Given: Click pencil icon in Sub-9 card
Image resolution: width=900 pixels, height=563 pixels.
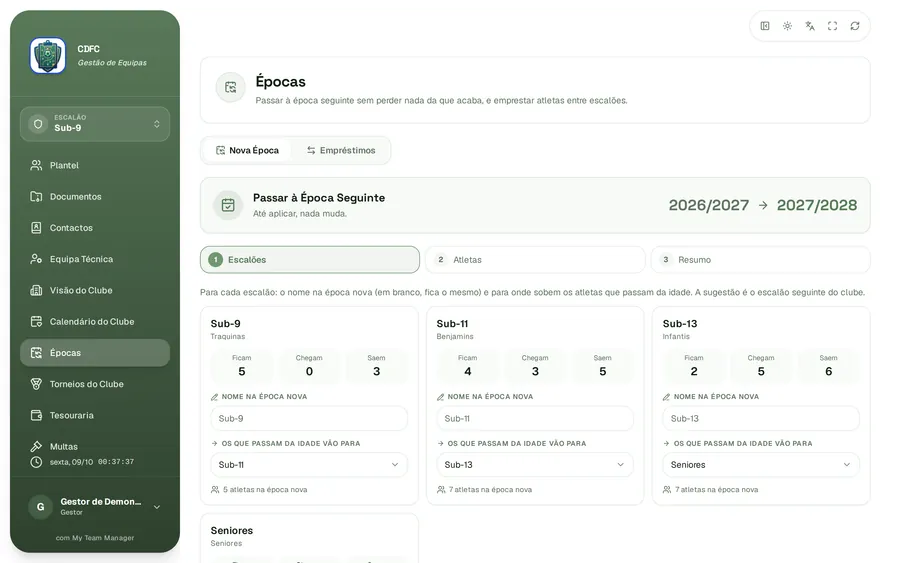Looking at the screenshot, I should click(214, 397).
